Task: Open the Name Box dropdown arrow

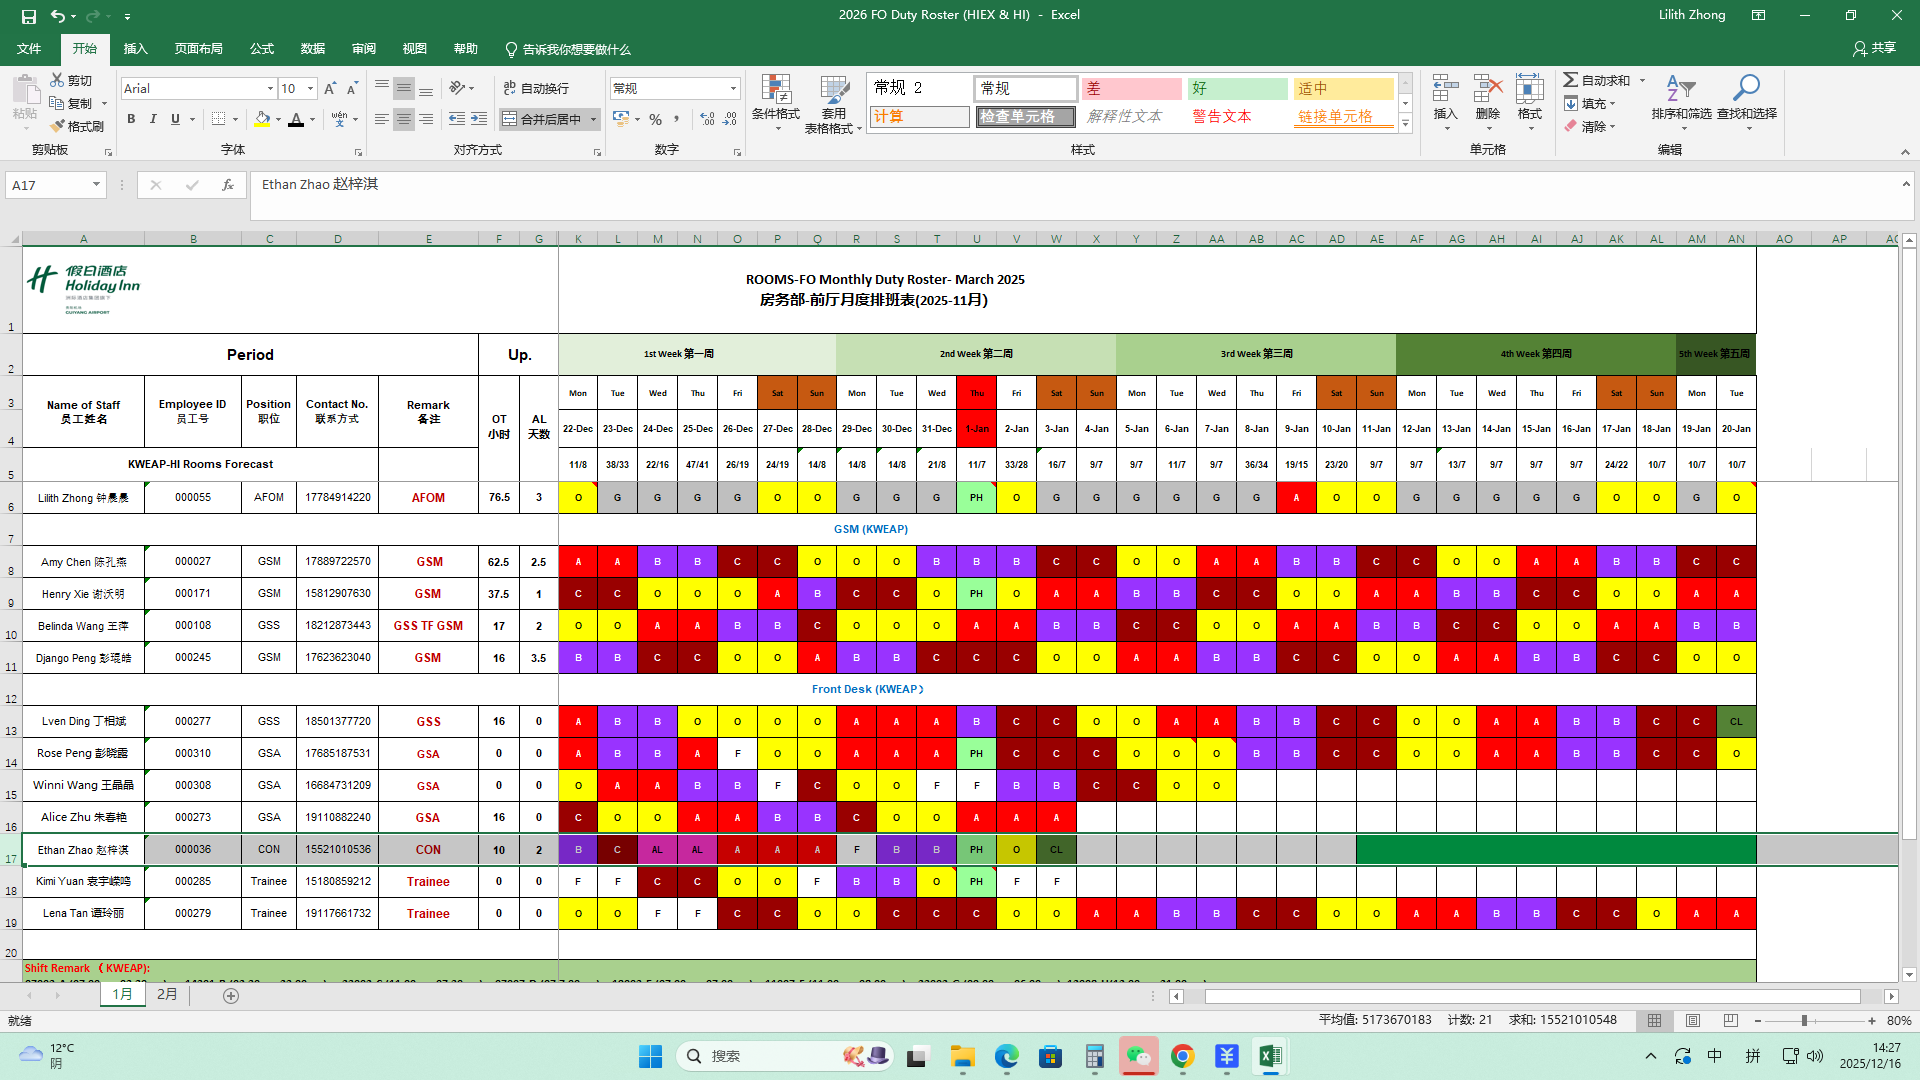Action: tap(96, 185)
